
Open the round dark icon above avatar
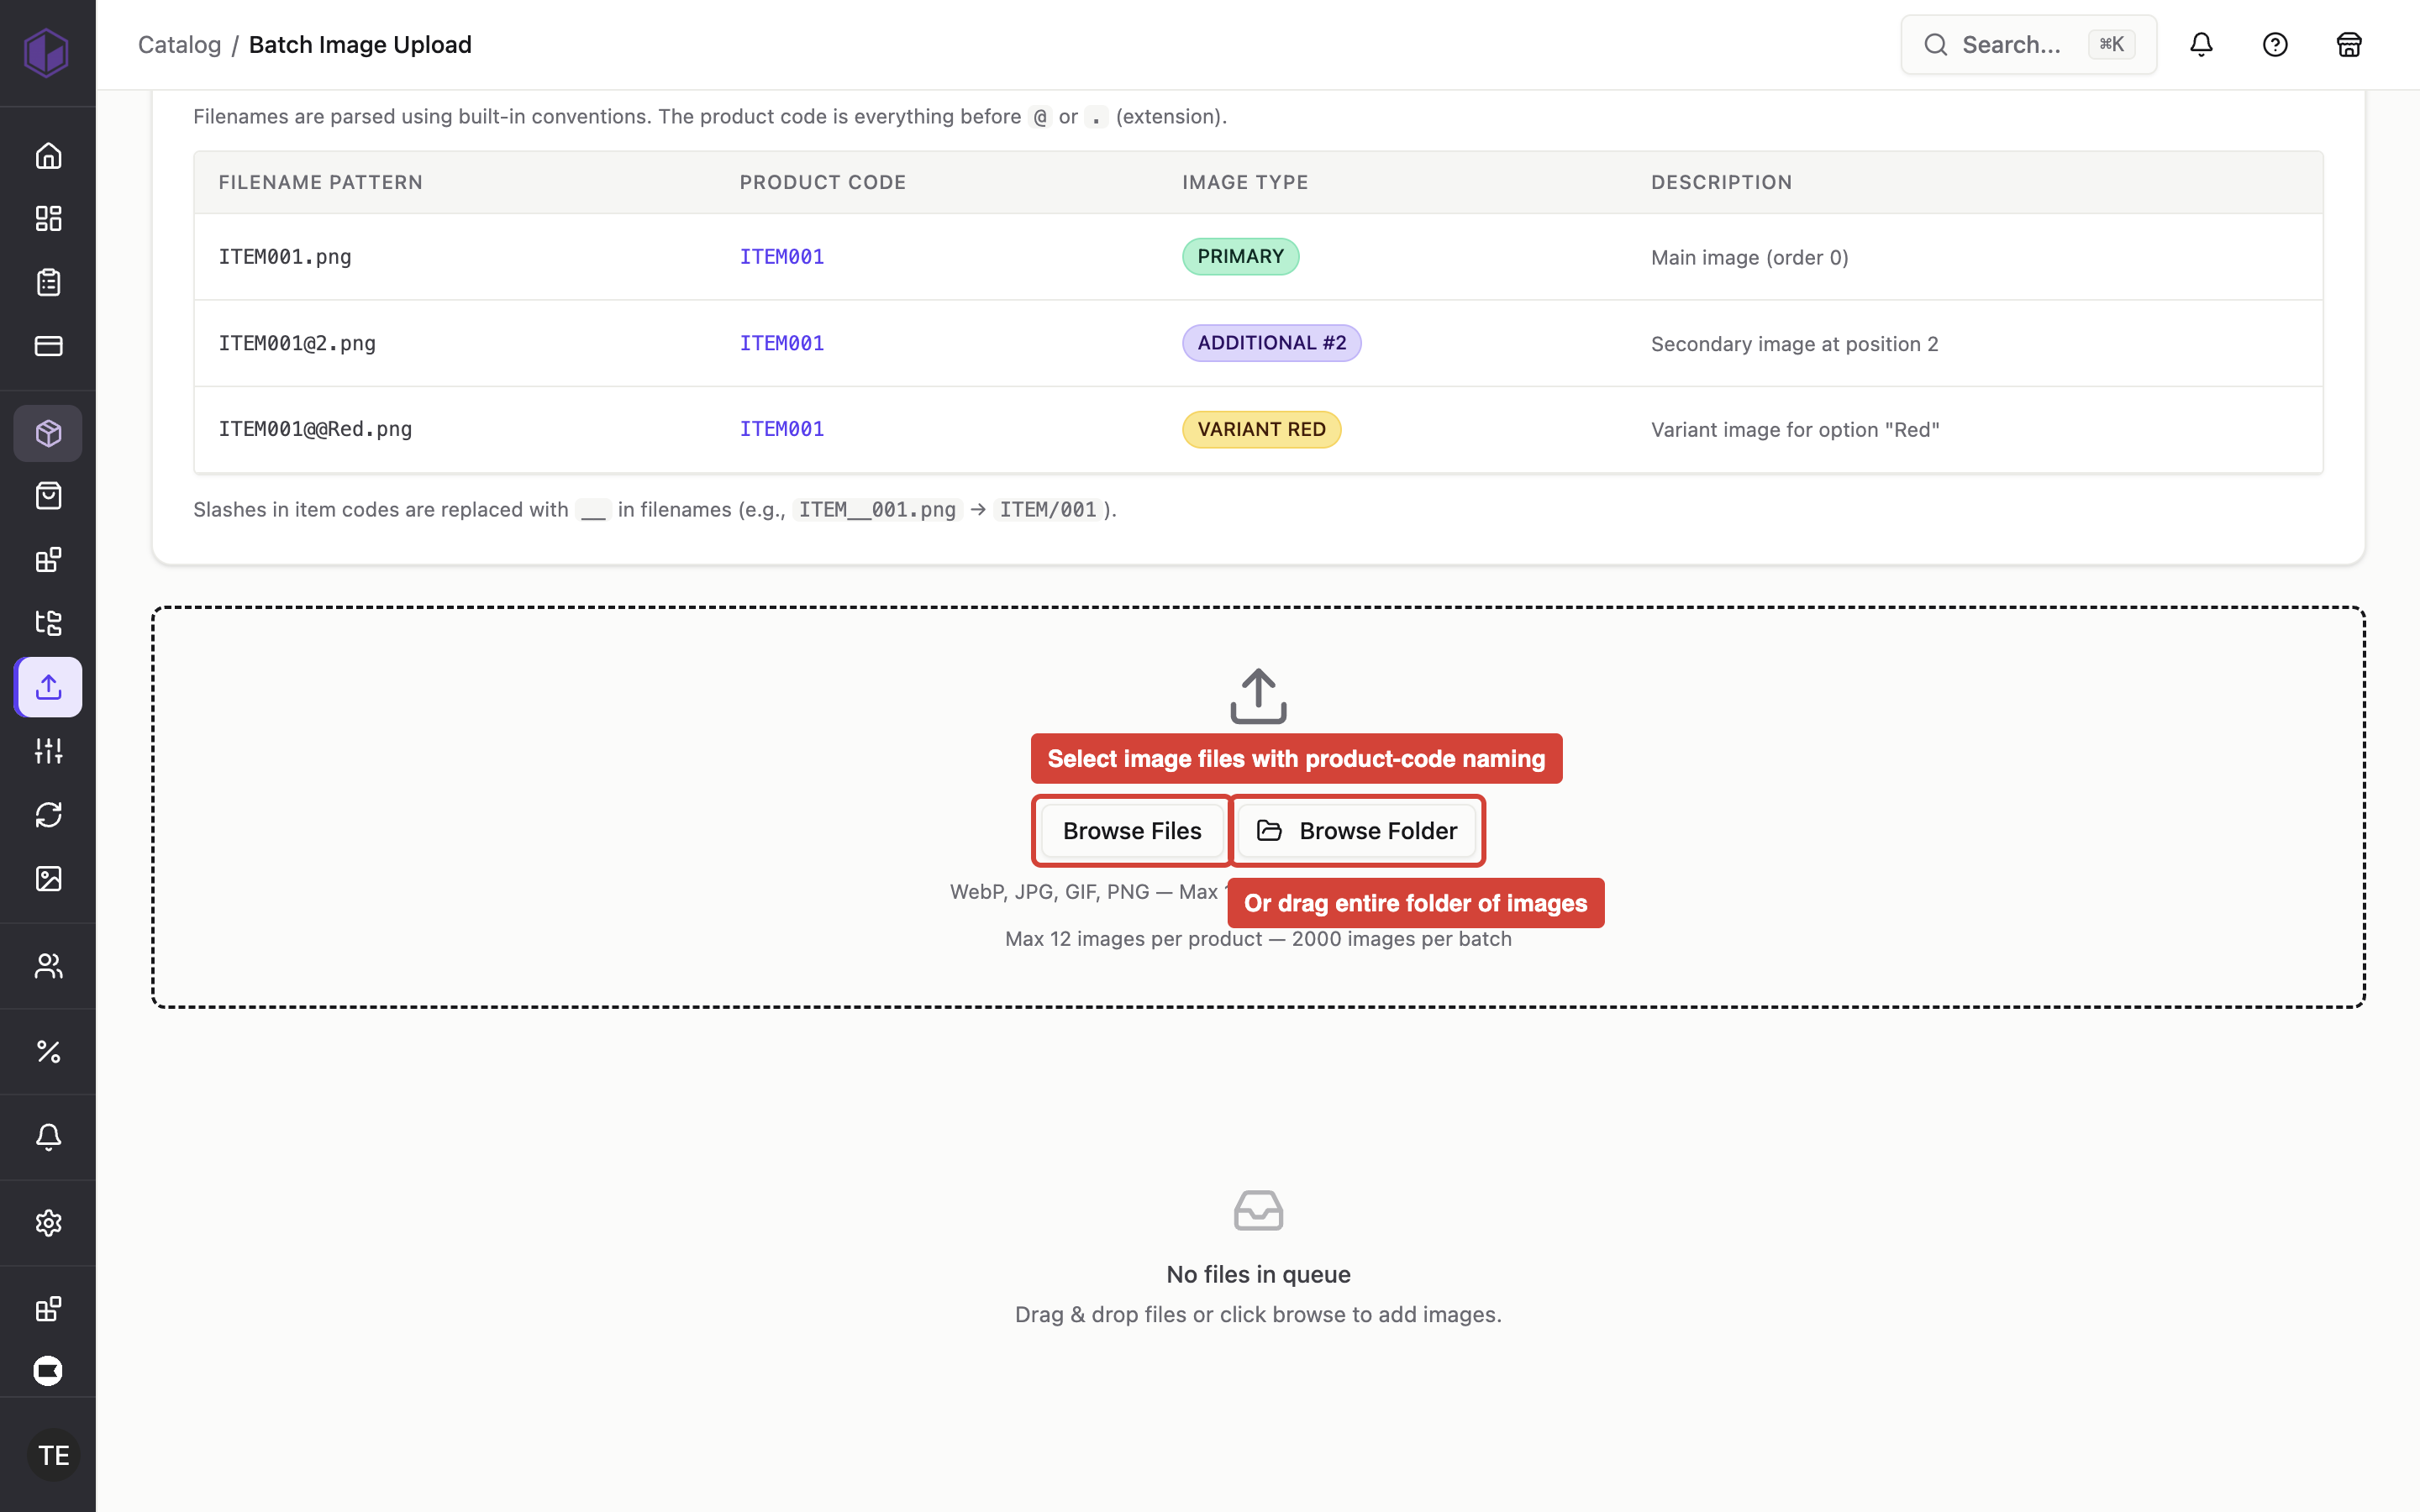(48, 1370)
